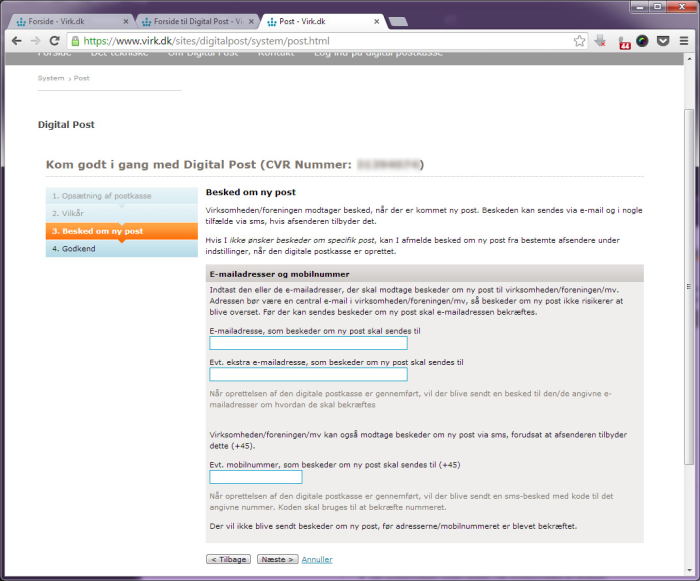
Task: Select step 3 Besked om ny post
Action: point(121,231)
